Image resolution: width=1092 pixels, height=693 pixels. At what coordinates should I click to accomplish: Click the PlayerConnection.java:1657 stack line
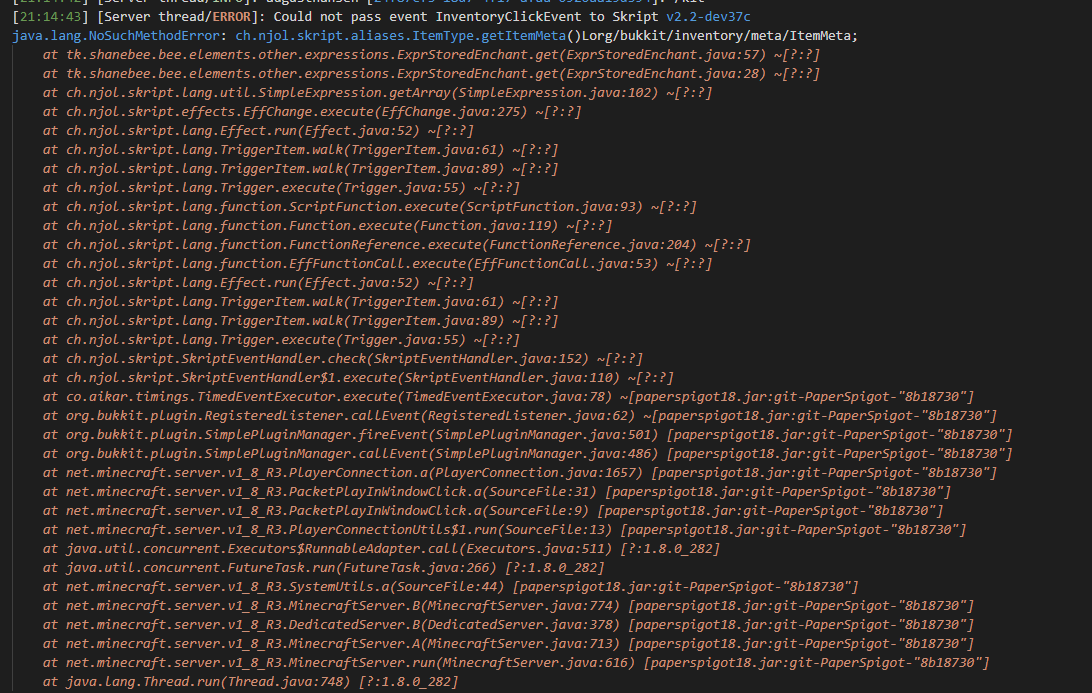520,473
